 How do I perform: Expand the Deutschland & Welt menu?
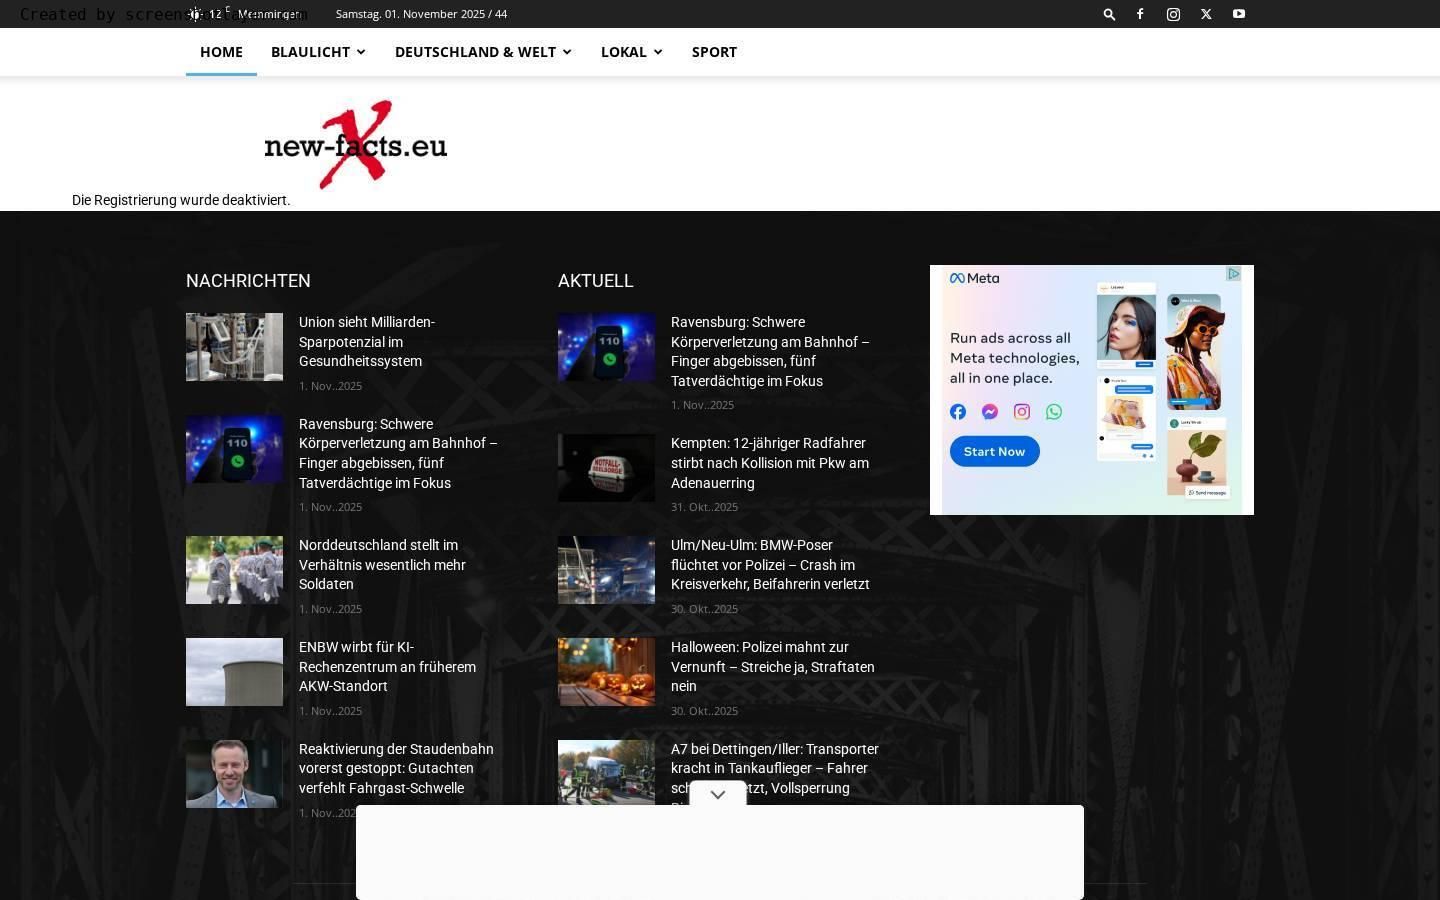(x=483, y=52)
